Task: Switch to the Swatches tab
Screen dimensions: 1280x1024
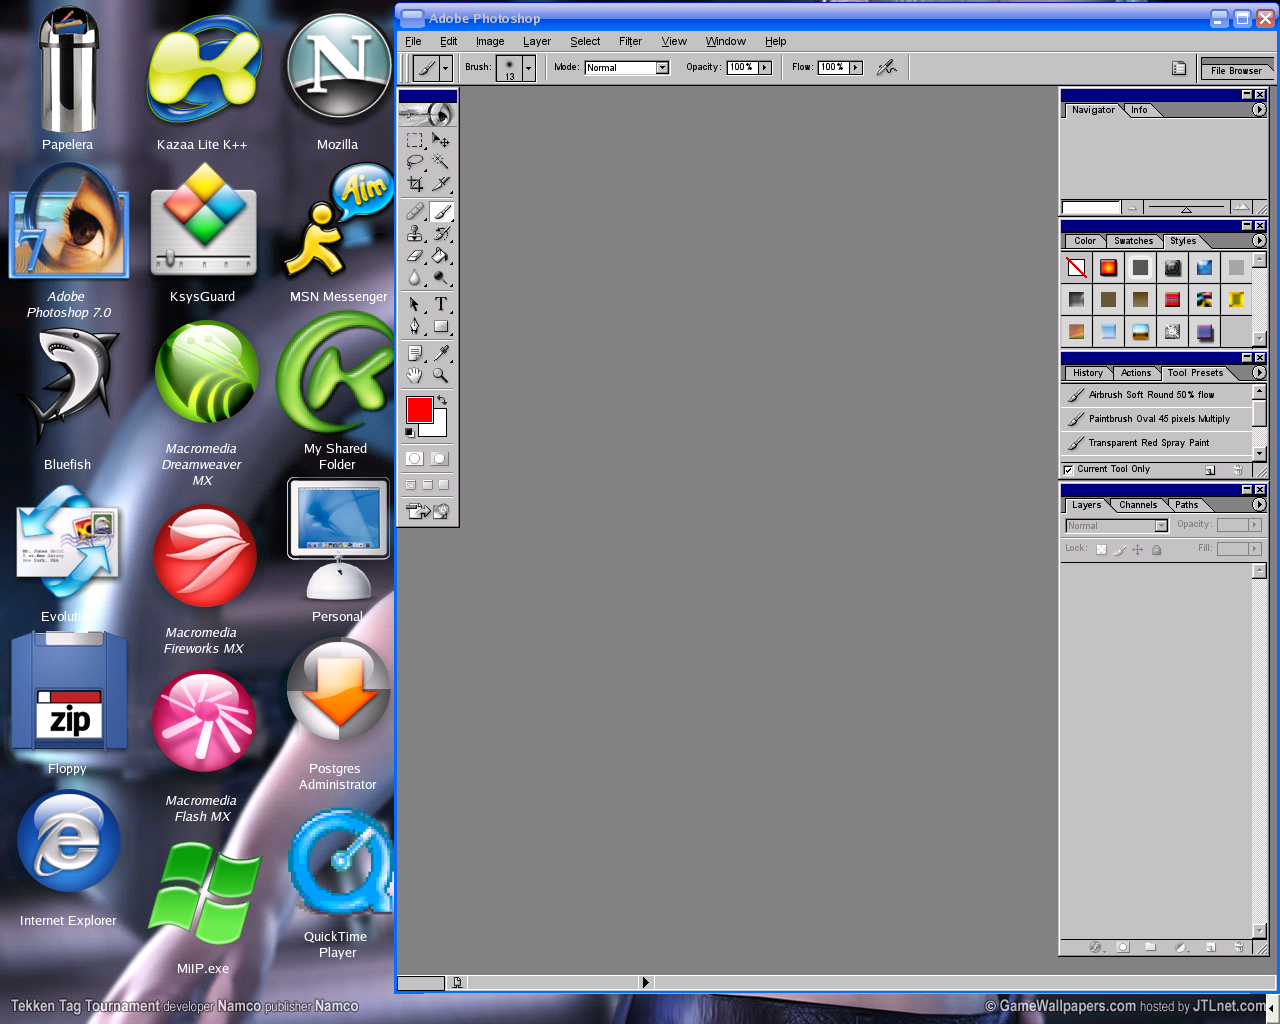Action: point(1133,241)
